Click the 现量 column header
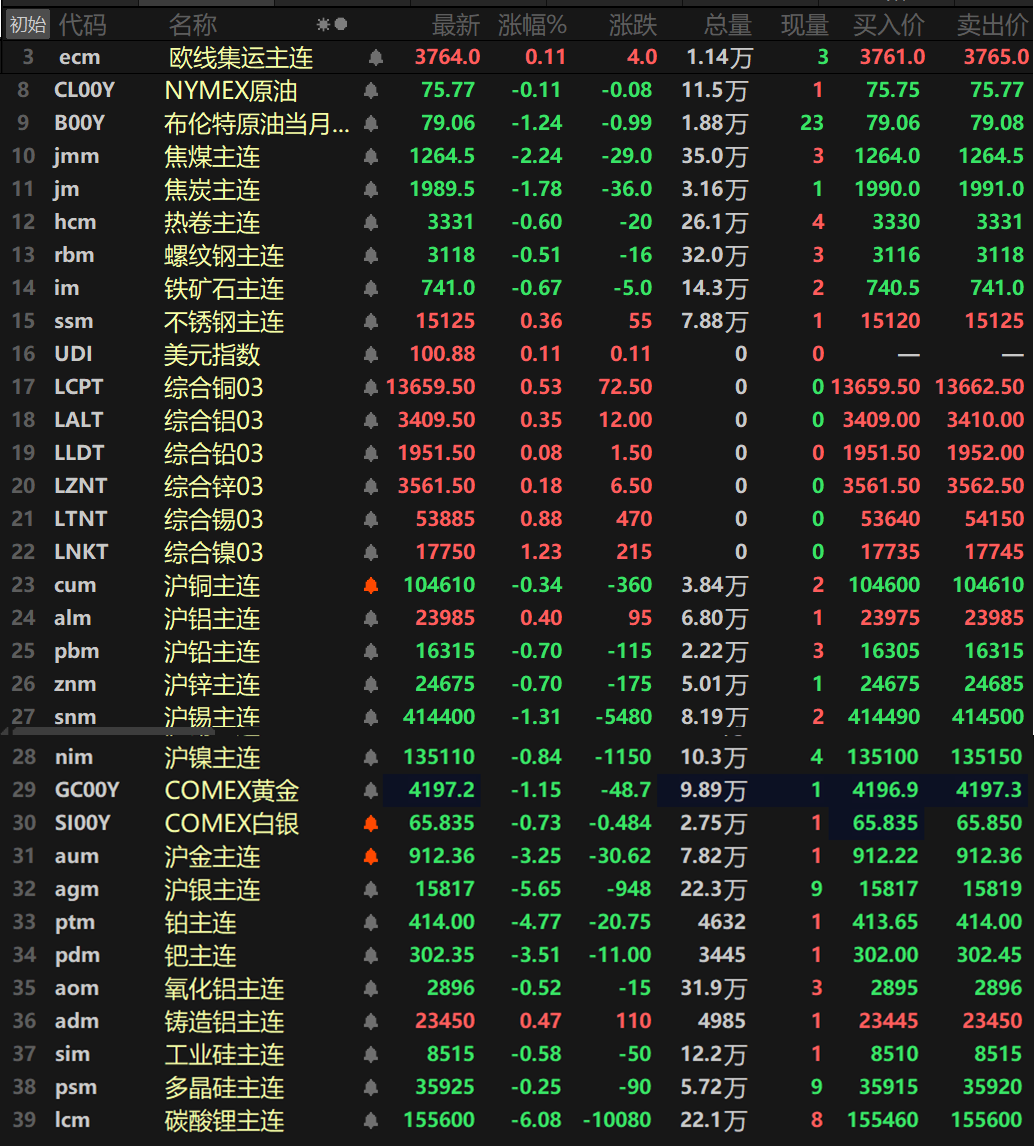Screen dimensions: 1034x1146 click(805, 26)
